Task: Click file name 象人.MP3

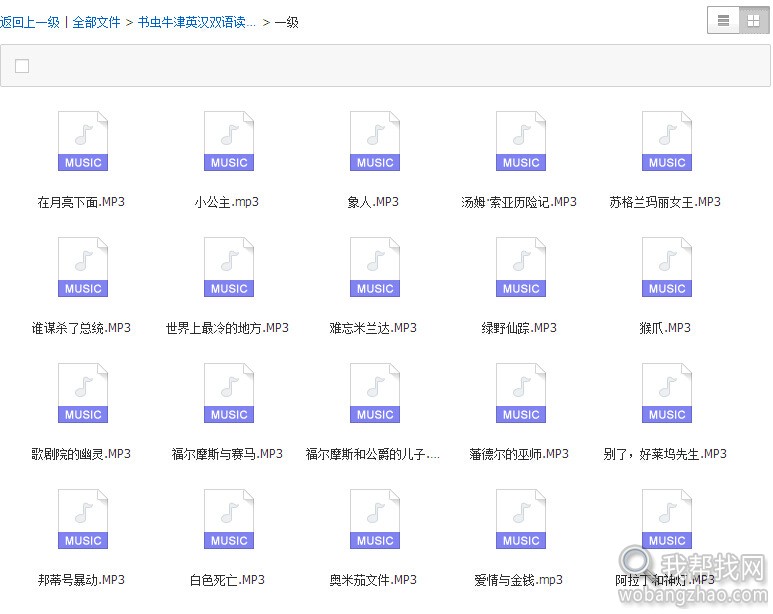Action: click(373, 202)
